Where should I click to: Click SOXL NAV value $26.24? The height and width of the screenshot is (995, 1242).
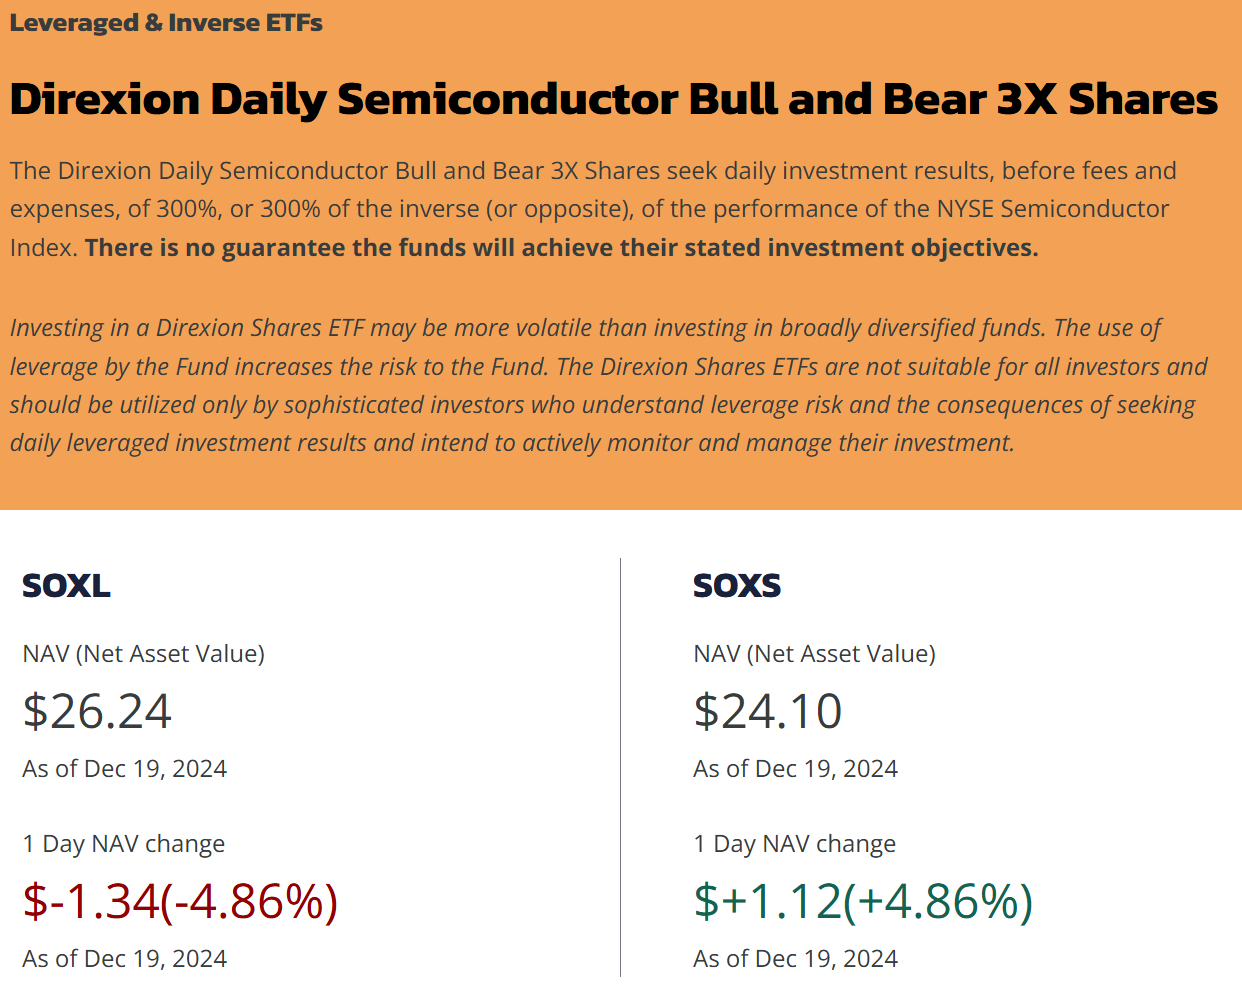click(x=97, y=711)
